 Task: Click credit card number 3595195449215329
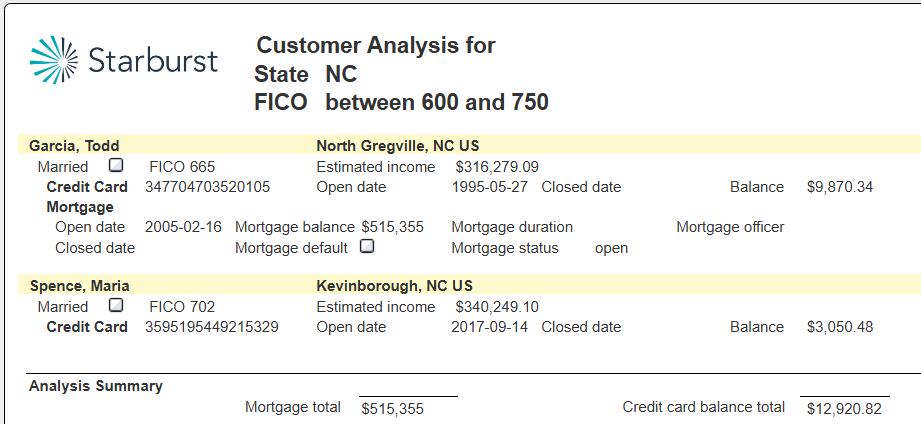coord(211,327)
